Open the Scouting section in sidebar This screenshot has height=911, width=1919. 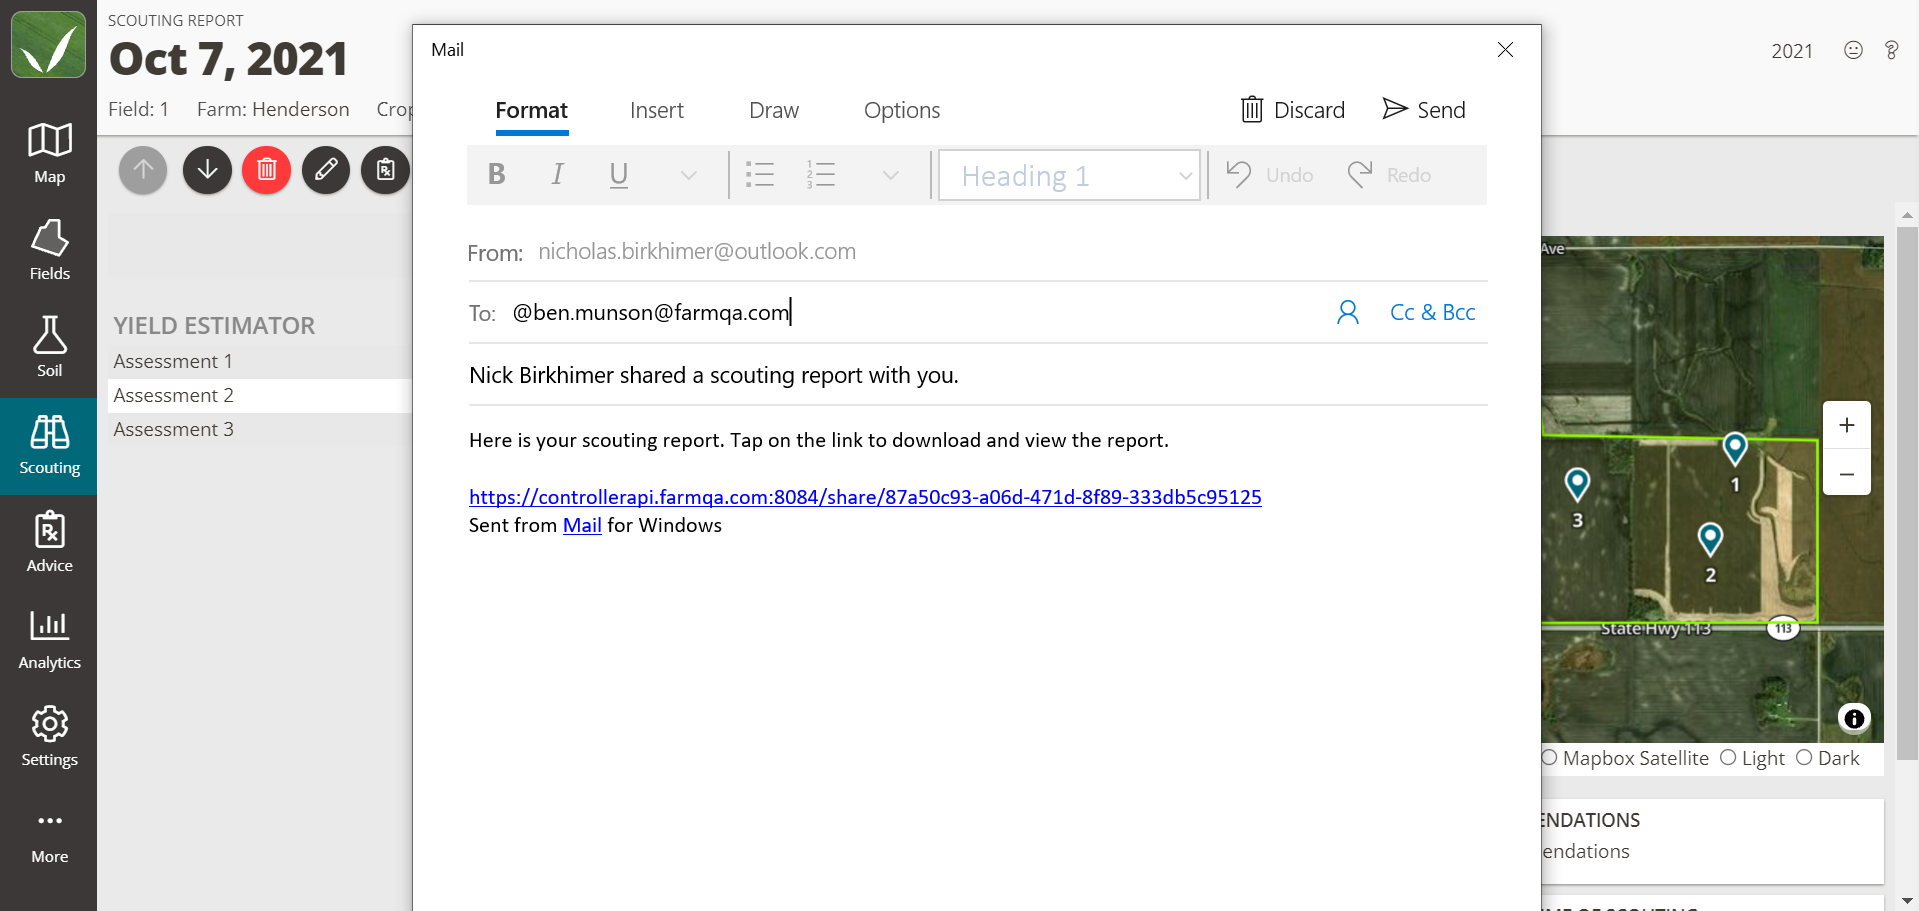(49, 446)
